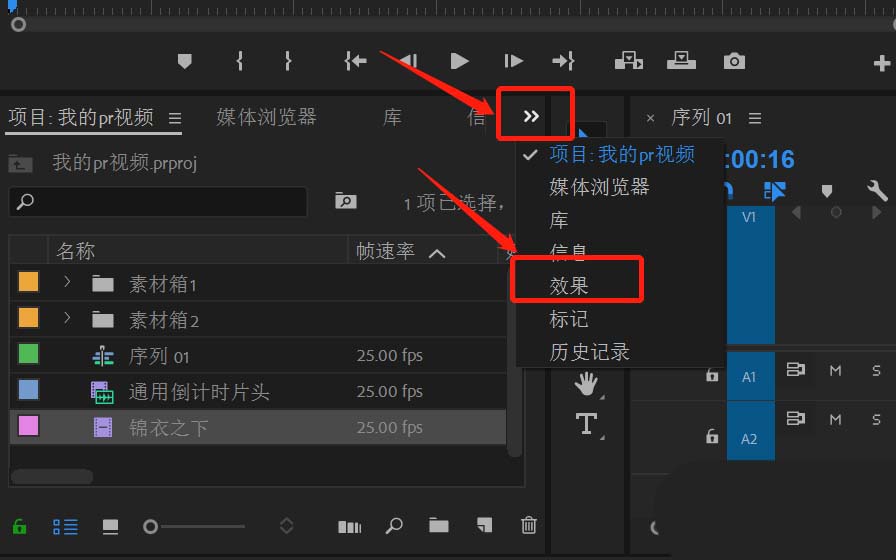Viewport: 896px width, 560px height.
Task: Sort by 帧速率 column header
Action: tap(385, 251)
